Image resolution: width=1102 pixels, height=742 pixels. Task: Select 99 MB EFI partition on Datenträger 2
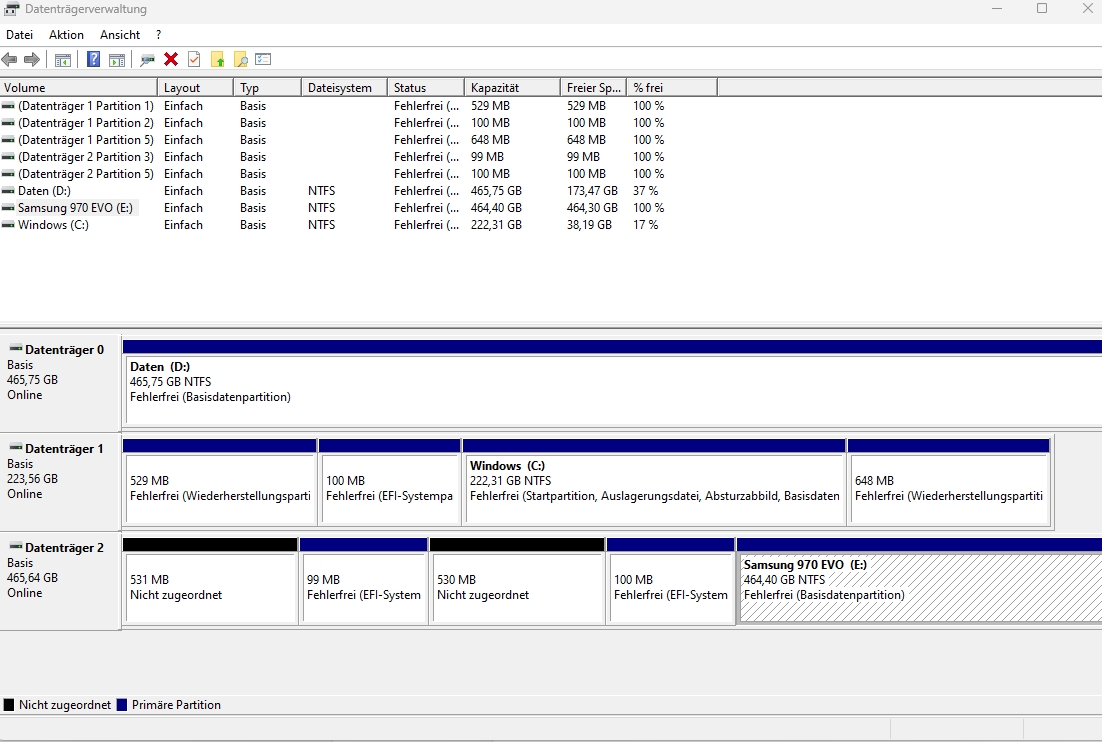click(x=363, y=580)
